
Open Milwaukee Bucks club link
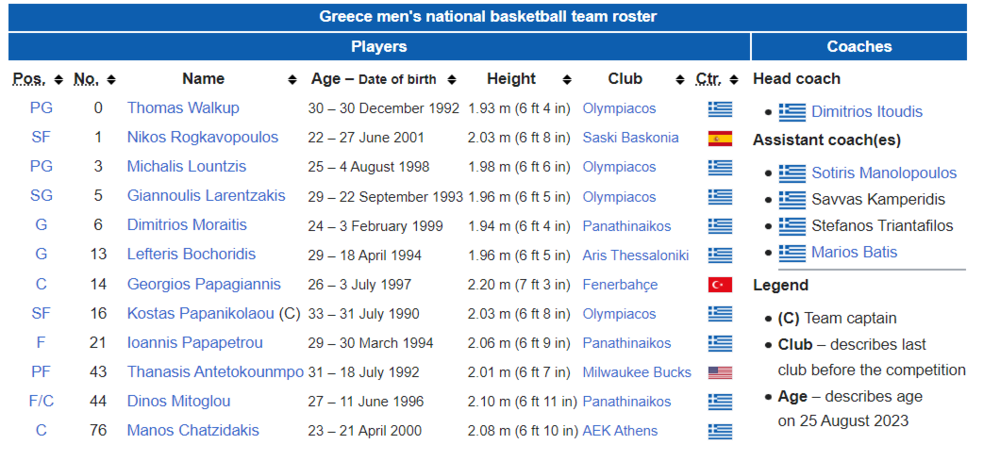[x=636, y=372]
